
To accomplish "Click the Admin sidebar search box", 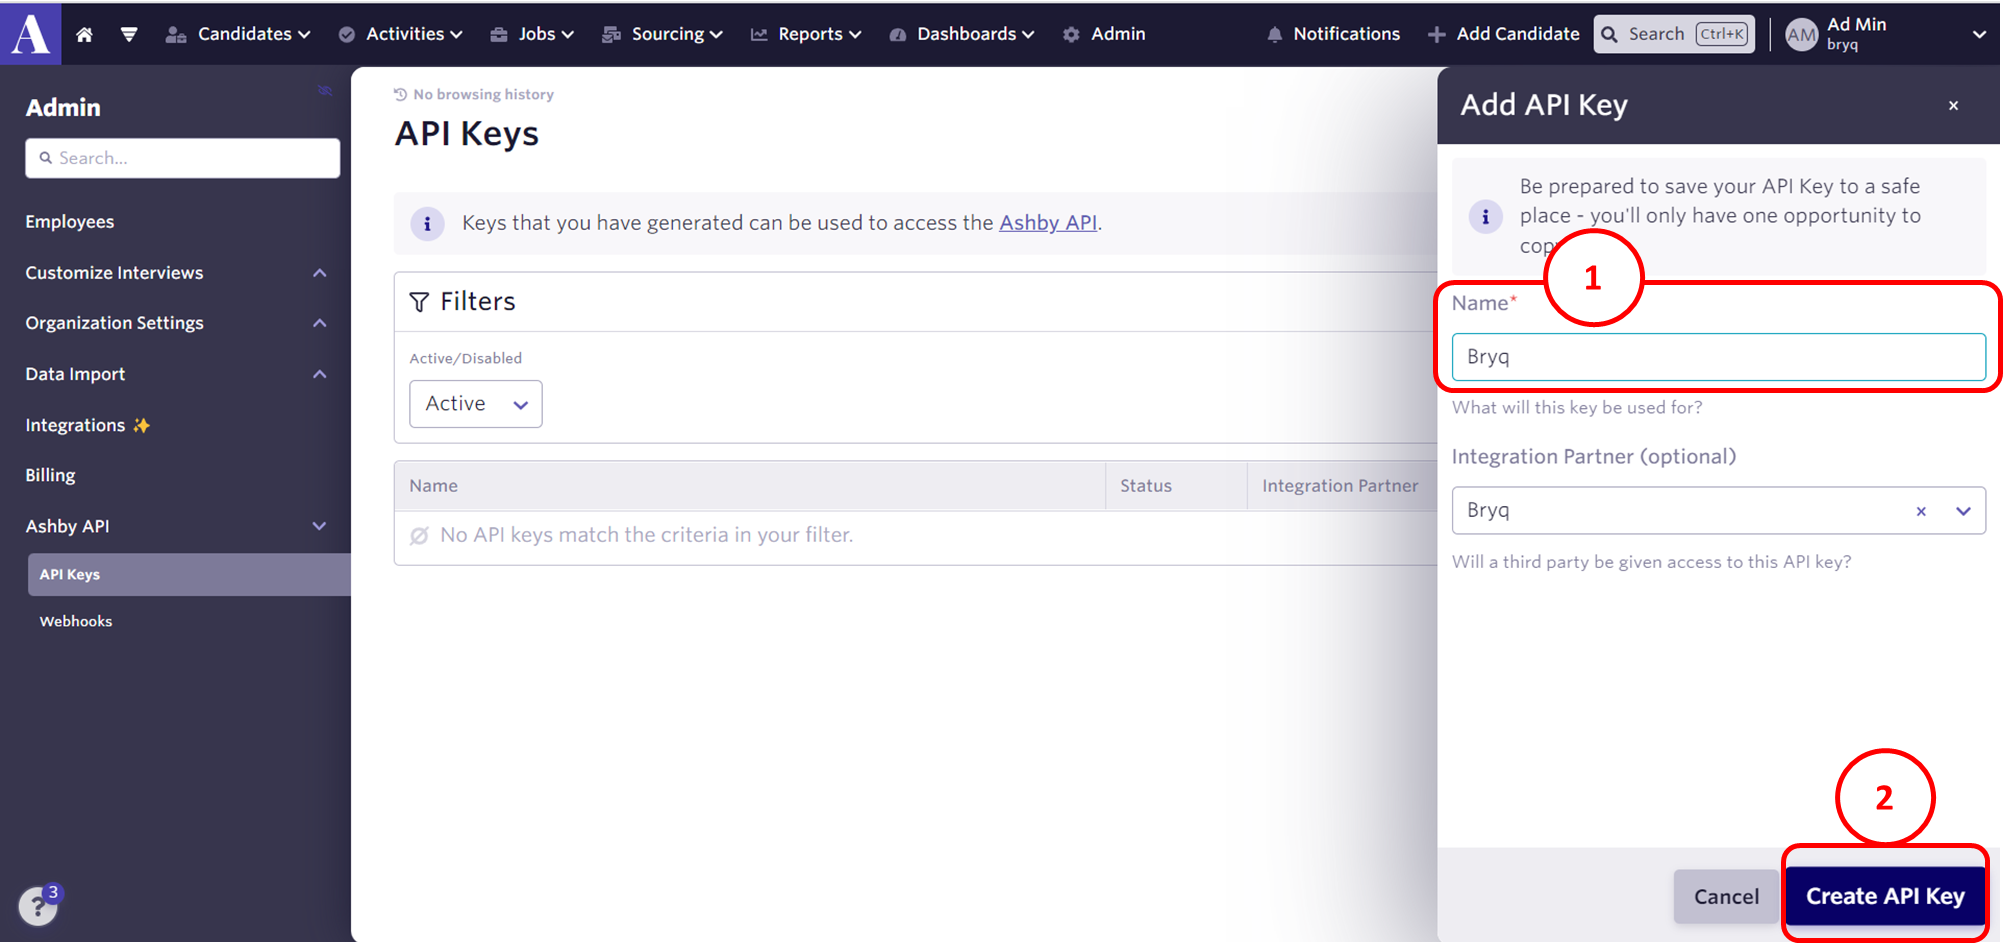I will coord(183,158).
